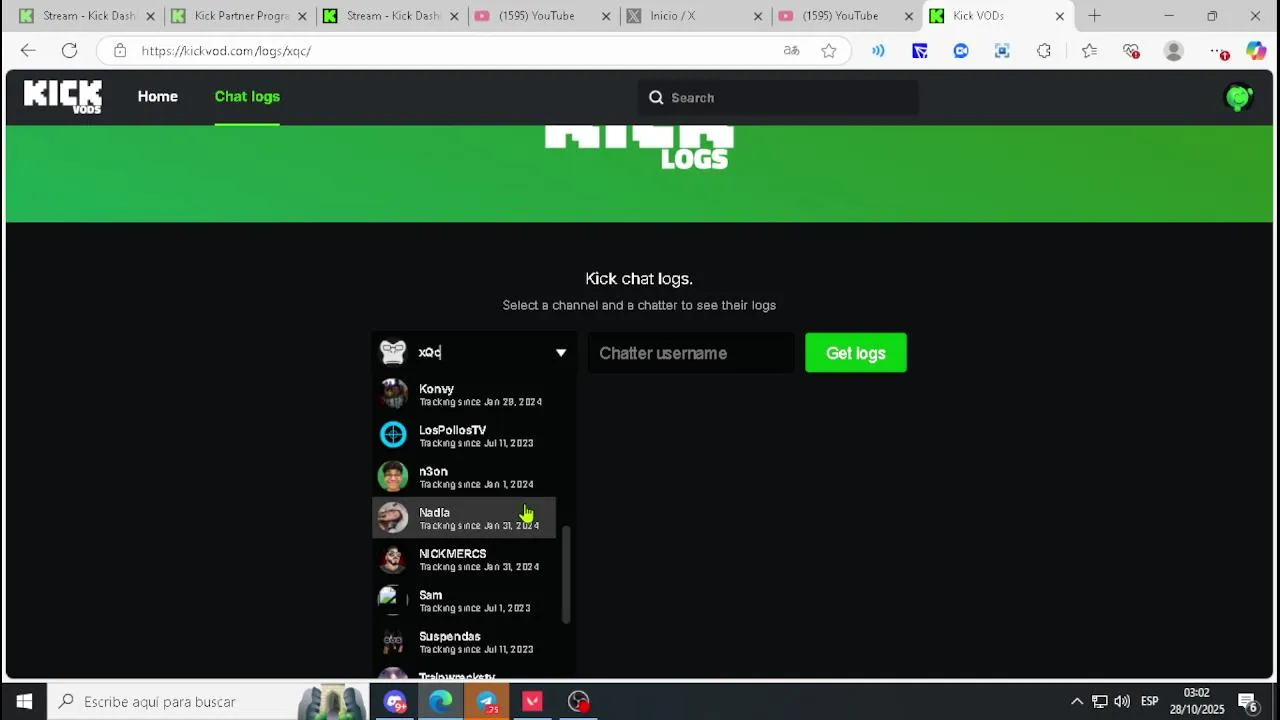The image size is (1280, 720).
Task: Open the red square taskbar app
Action: 533,702
